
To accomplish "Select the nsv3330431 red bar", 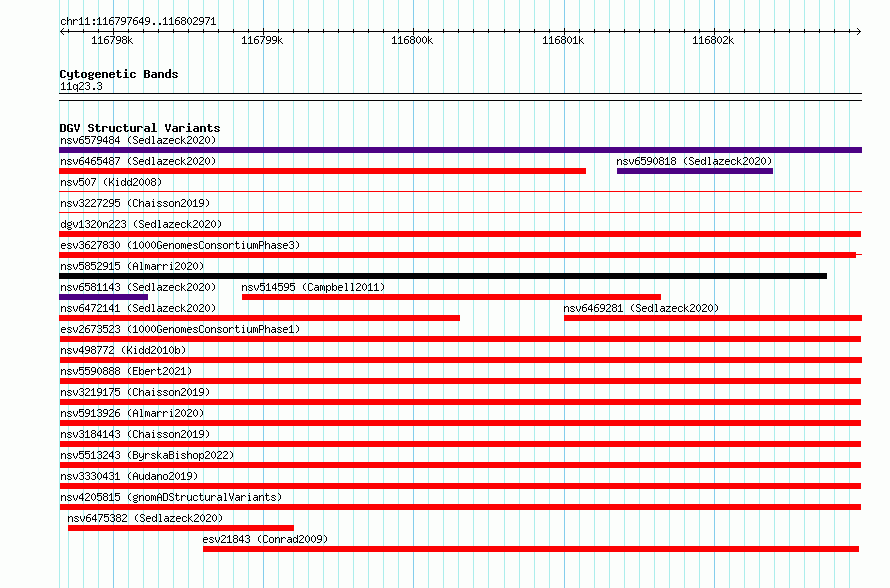I will tap(460, 486).
